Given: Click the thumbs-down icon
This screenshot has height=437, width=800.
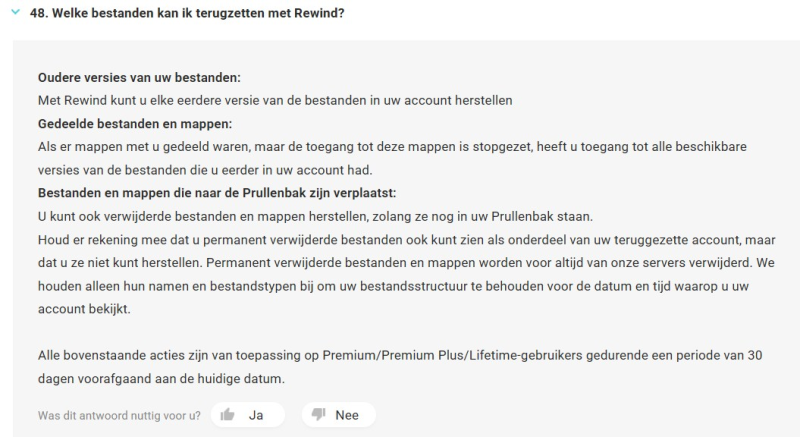Looking at the screenshot, I should click(x=320, y=414).
